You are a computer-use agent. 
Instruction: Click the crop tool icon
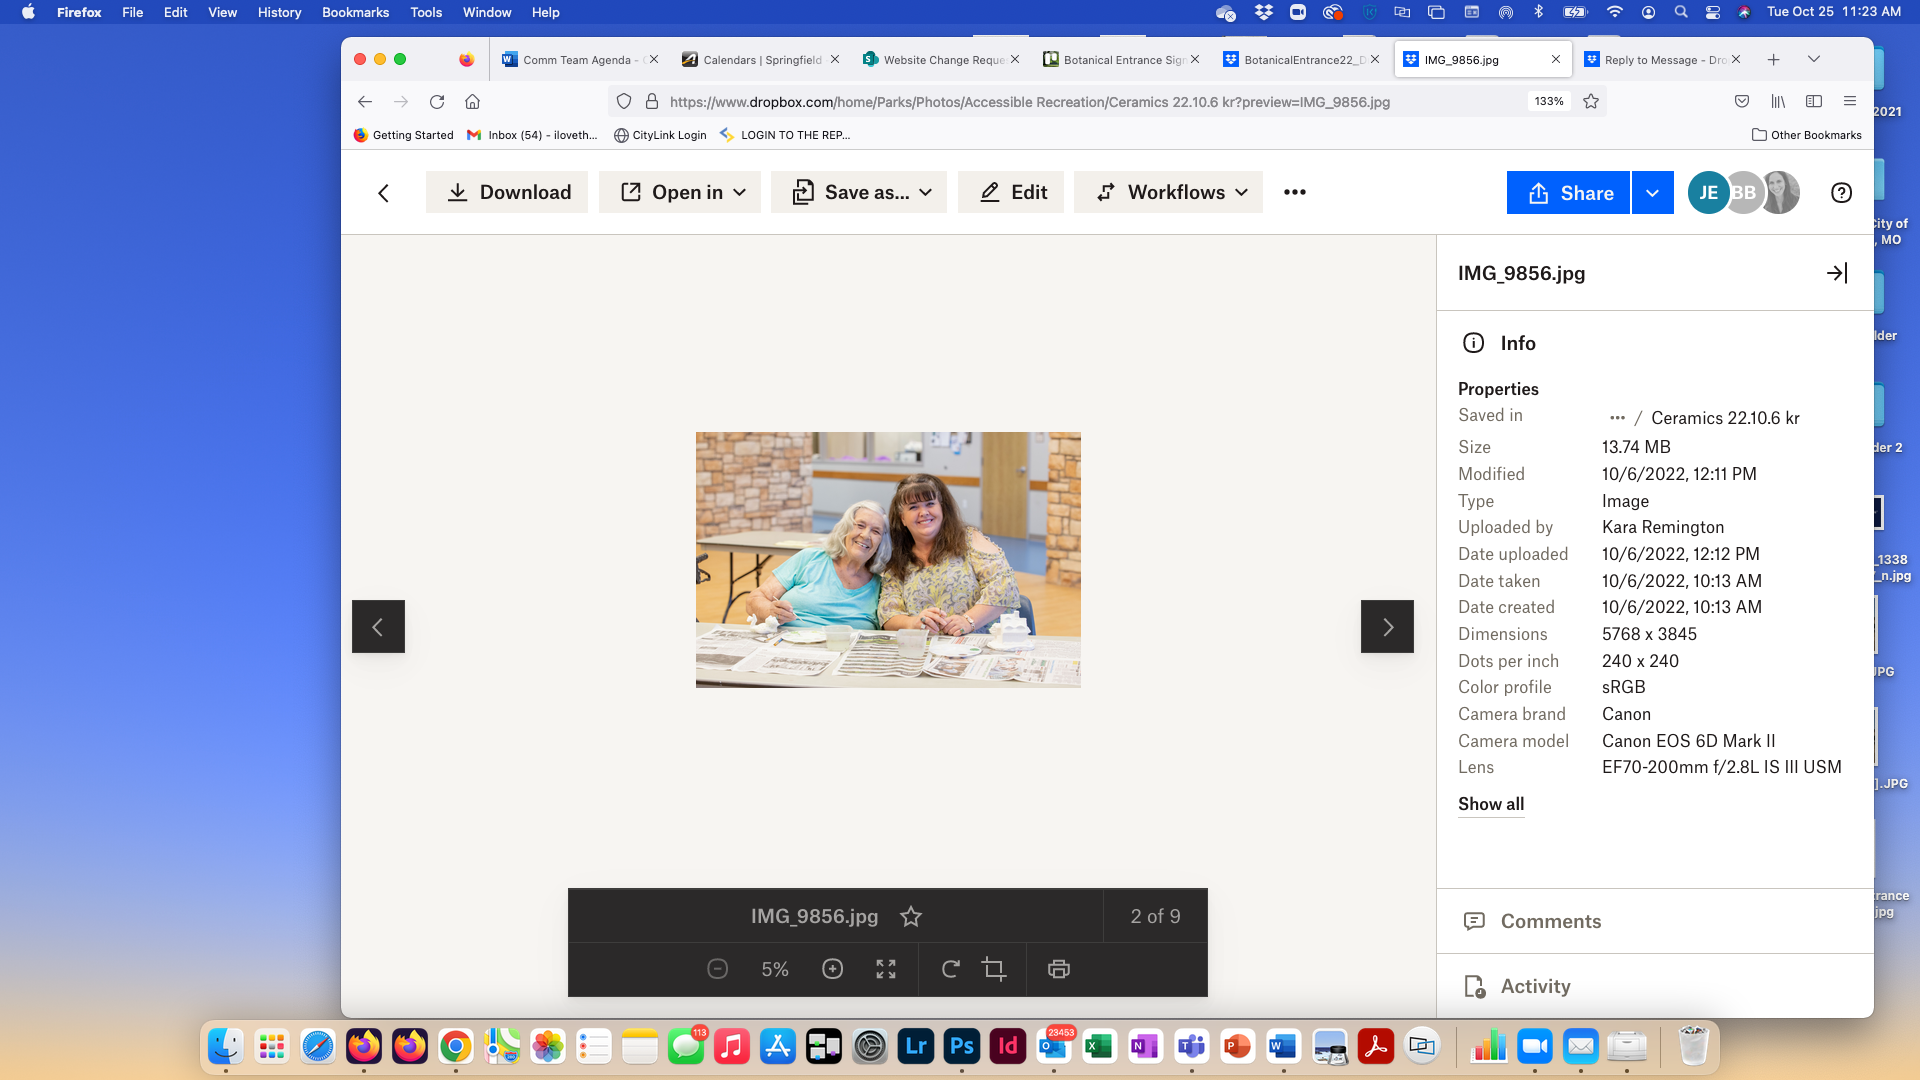coord(994,969)
